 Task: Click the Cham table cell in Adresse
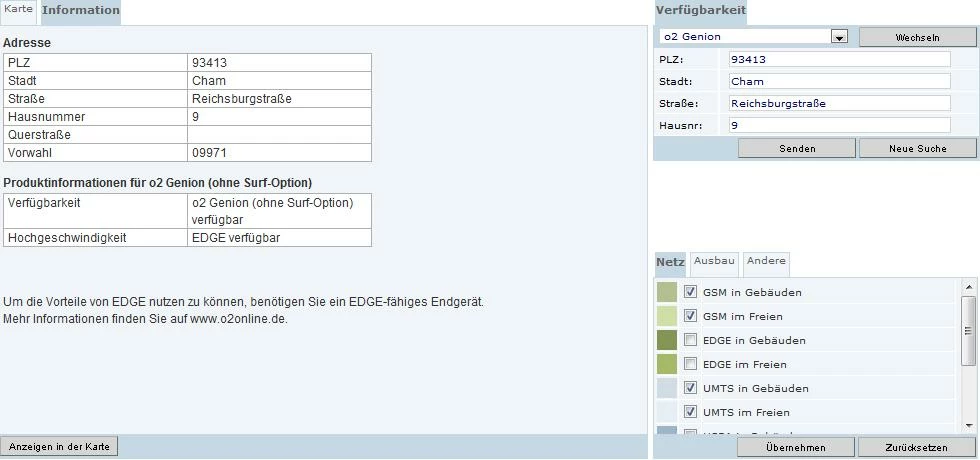click(279, 81)
